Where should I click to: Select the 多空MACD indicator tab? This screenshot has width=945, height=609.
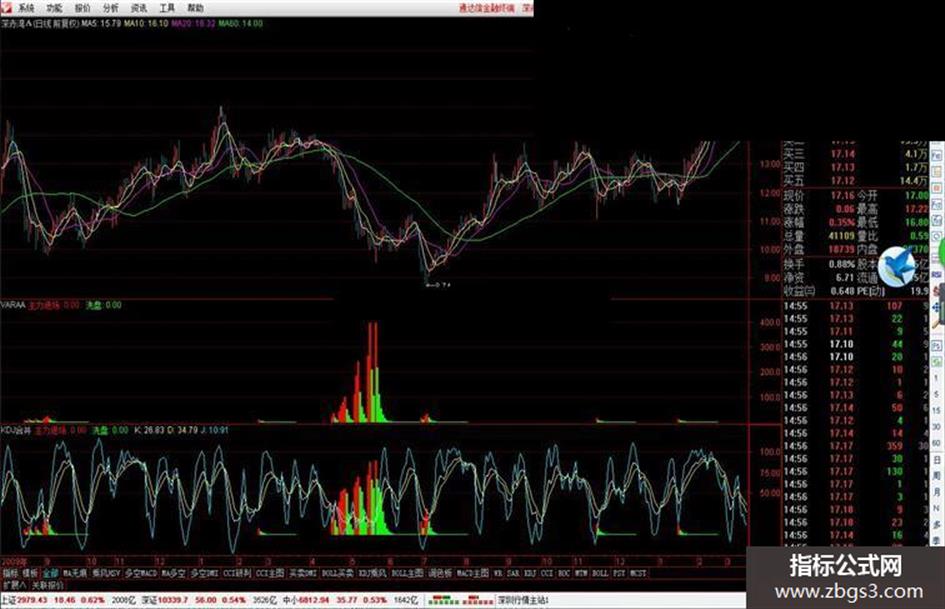141,573
